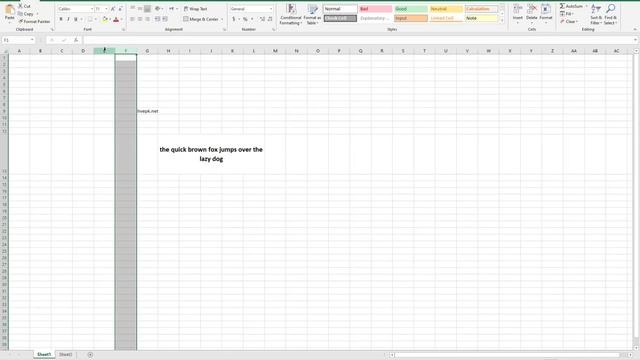
Task: Click the Name Box field
Action: coord(16,40)
